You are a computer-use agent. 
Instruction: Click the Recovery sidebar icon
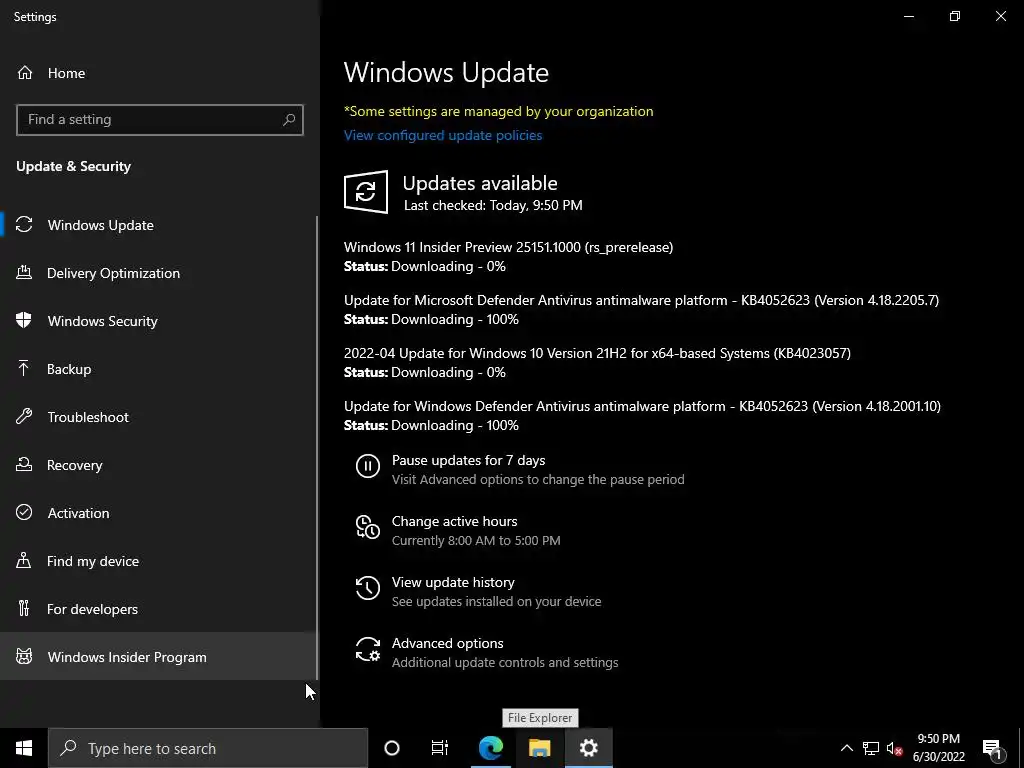(x=24, y=465)
